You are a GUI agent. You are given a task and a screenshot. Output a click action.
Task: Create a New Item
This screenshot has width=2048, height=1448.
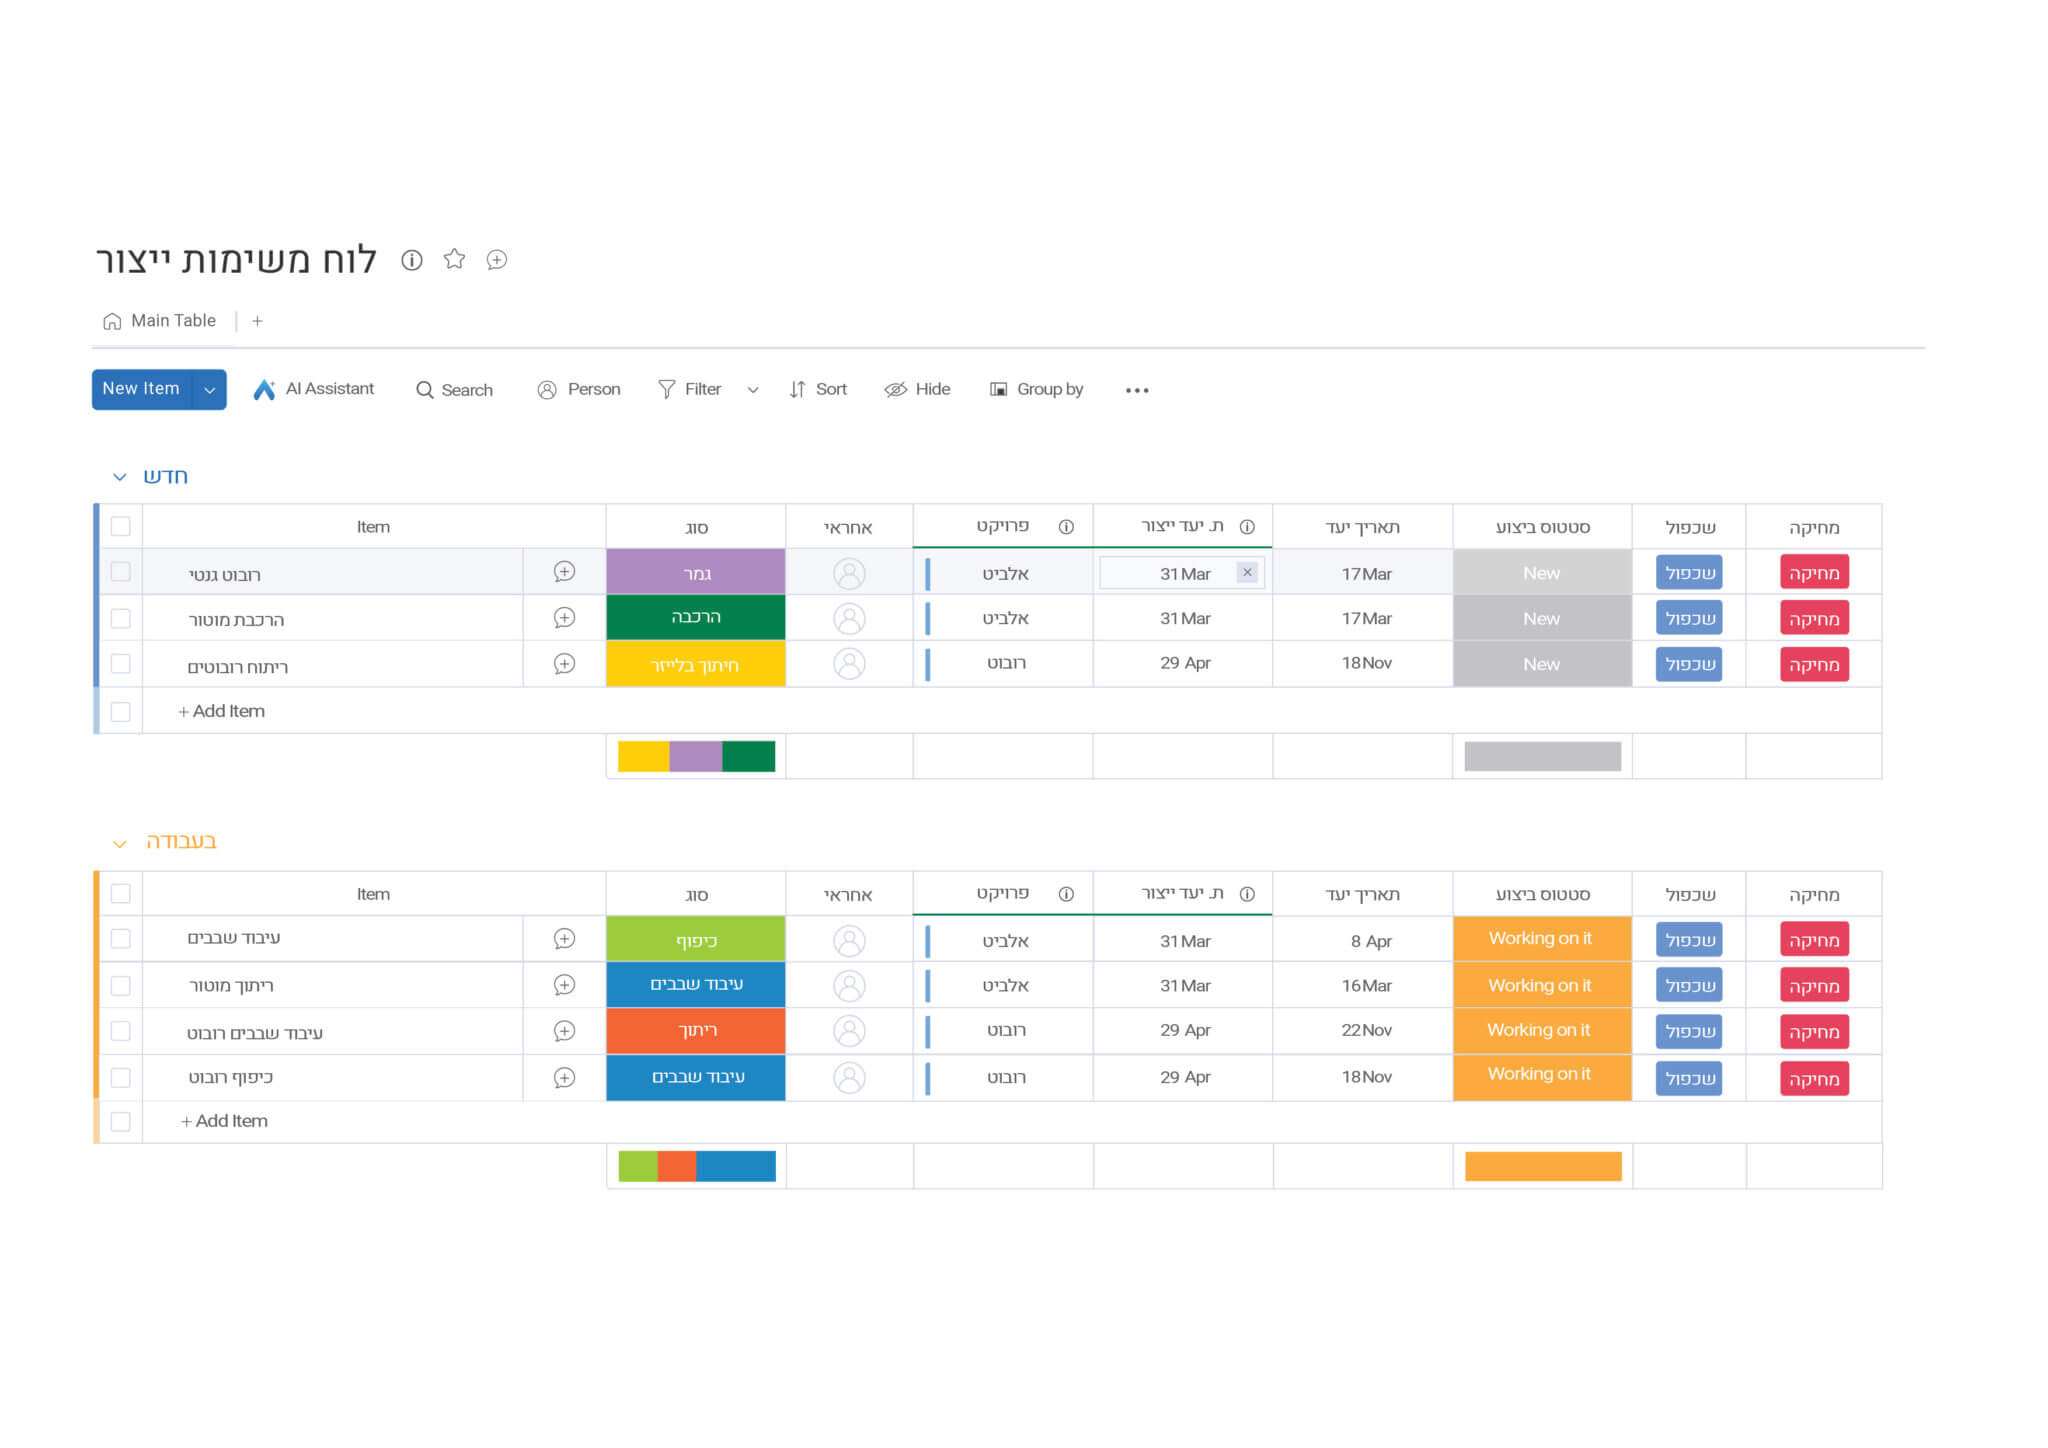click(141, 389)
